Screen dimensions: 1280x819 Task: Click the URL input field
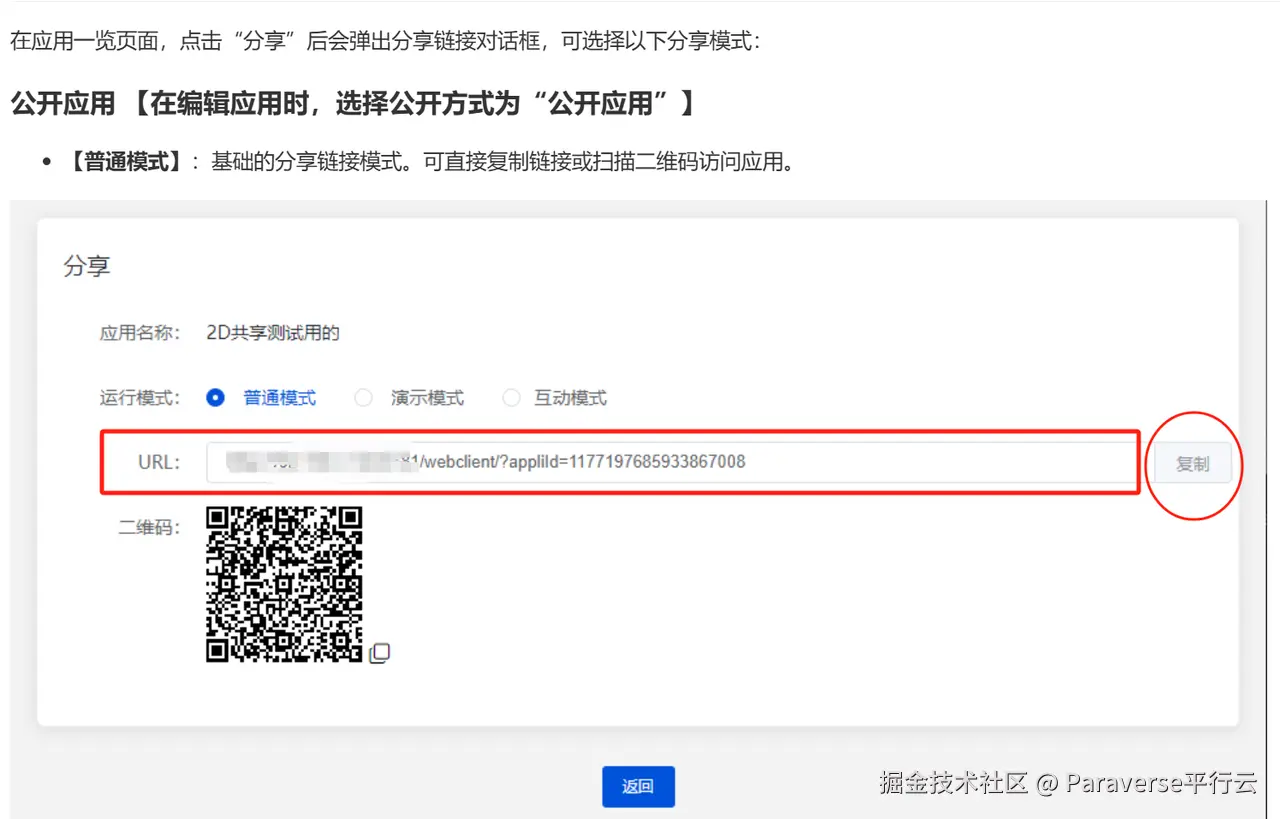(x=673, y=462)
